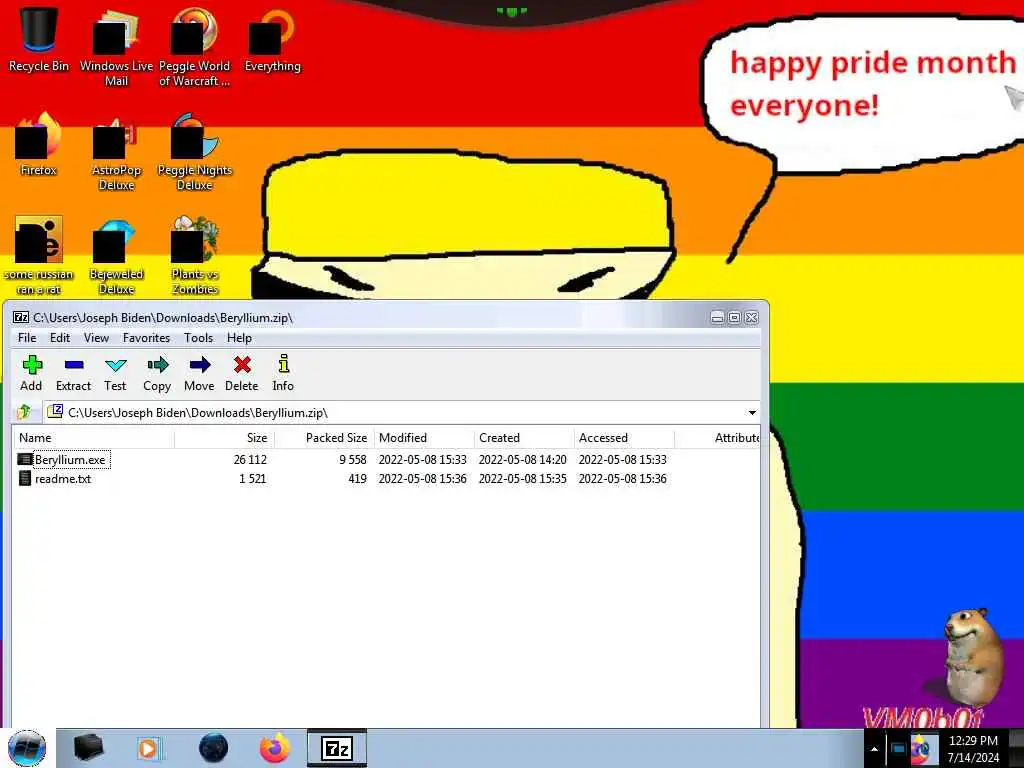Open the black box taskbar icon
The image size is (1024, 768).
pos(88,748)
